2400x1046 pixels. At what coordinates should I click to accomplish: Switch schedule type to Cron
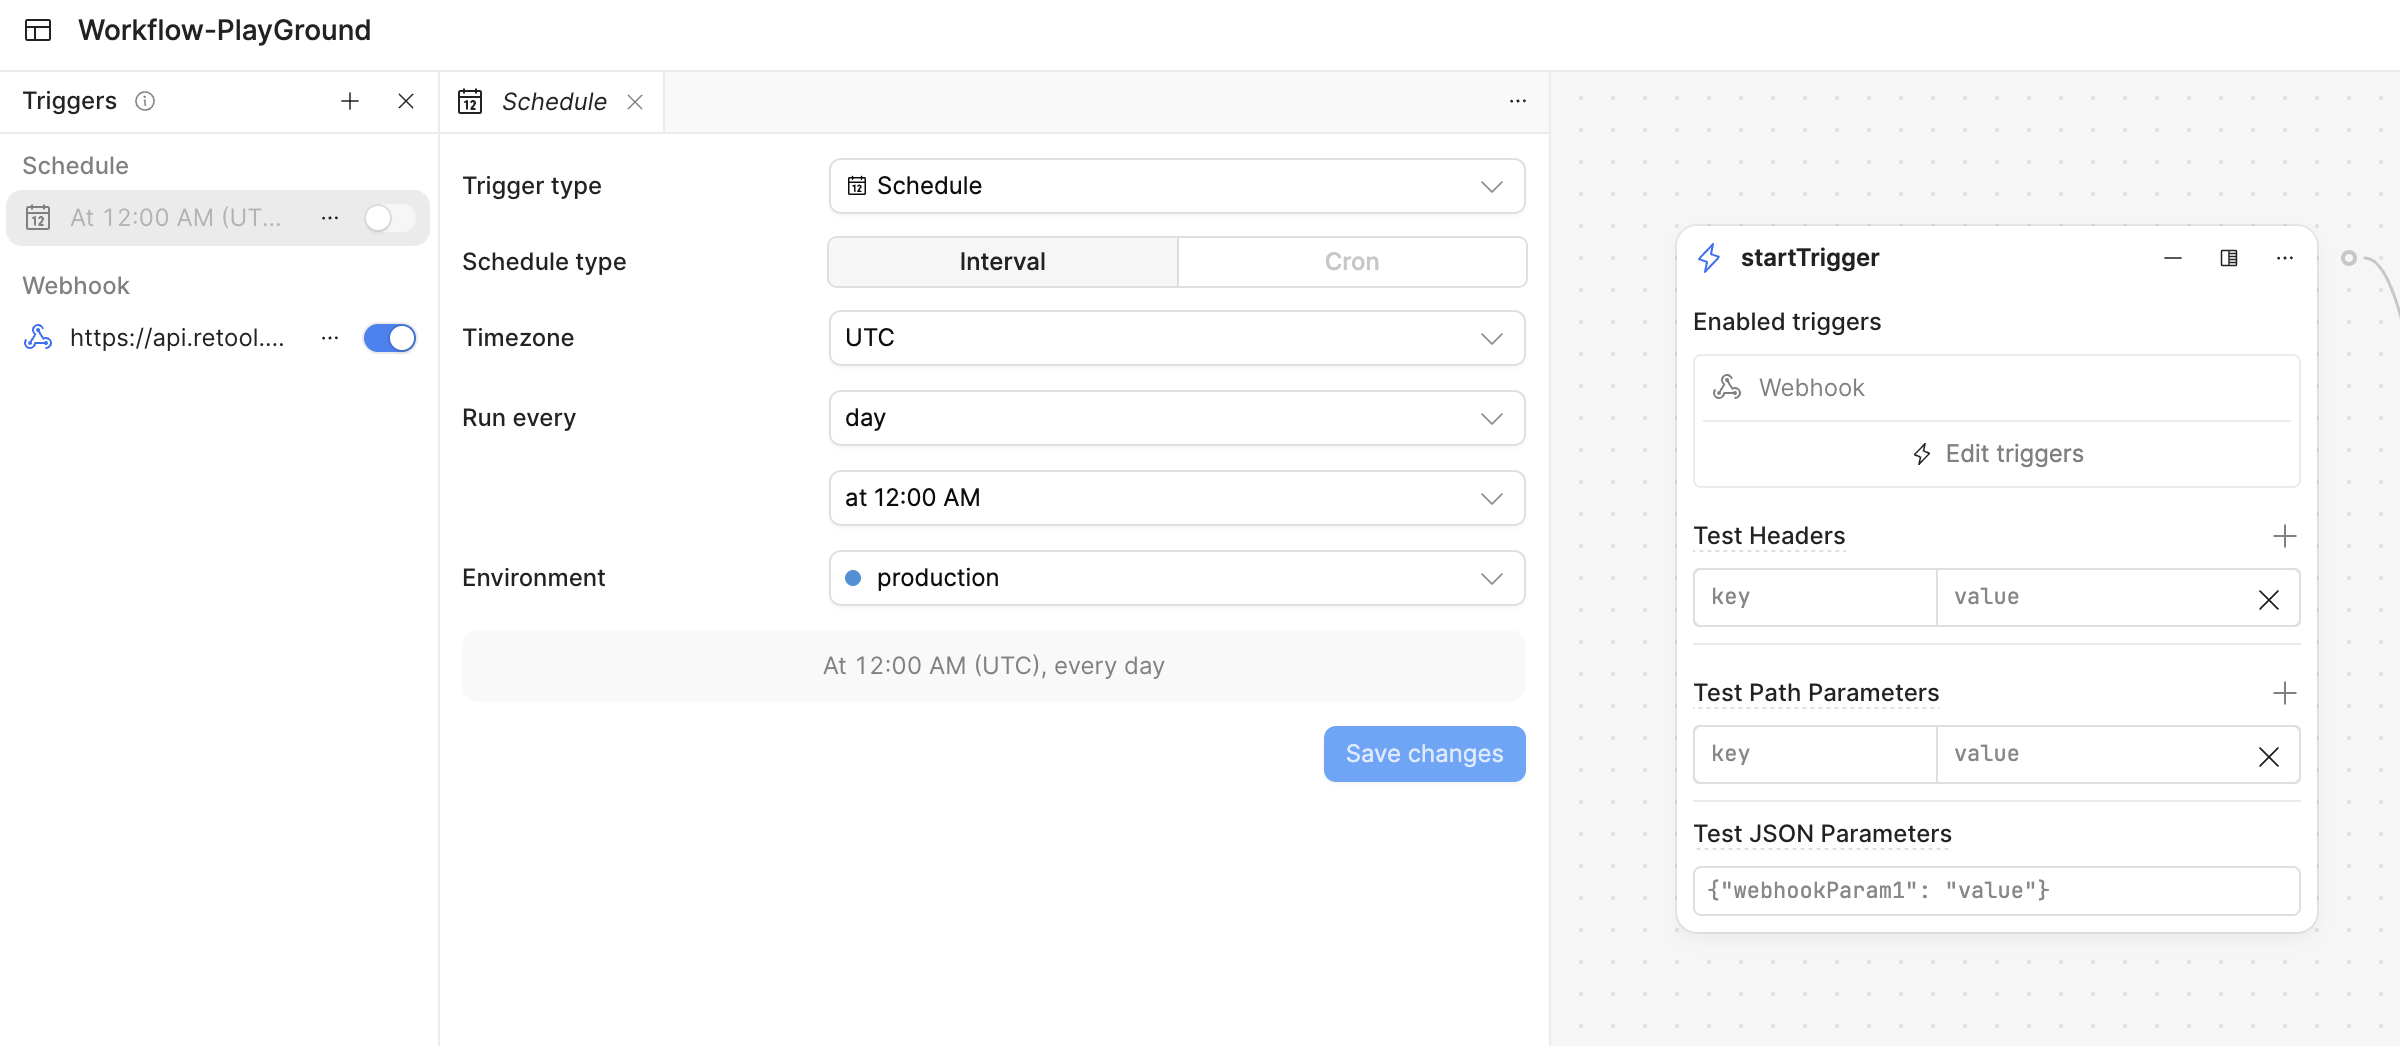click(1351, 262)
